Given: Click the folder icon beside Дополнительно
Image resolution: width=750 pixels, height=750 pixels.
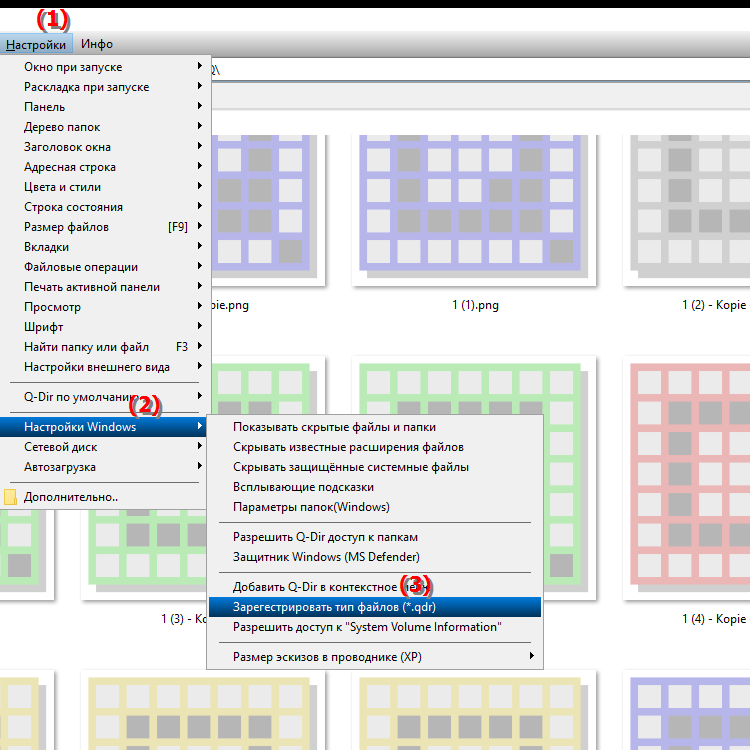Looking at the screenshot, I should point(10,497).
